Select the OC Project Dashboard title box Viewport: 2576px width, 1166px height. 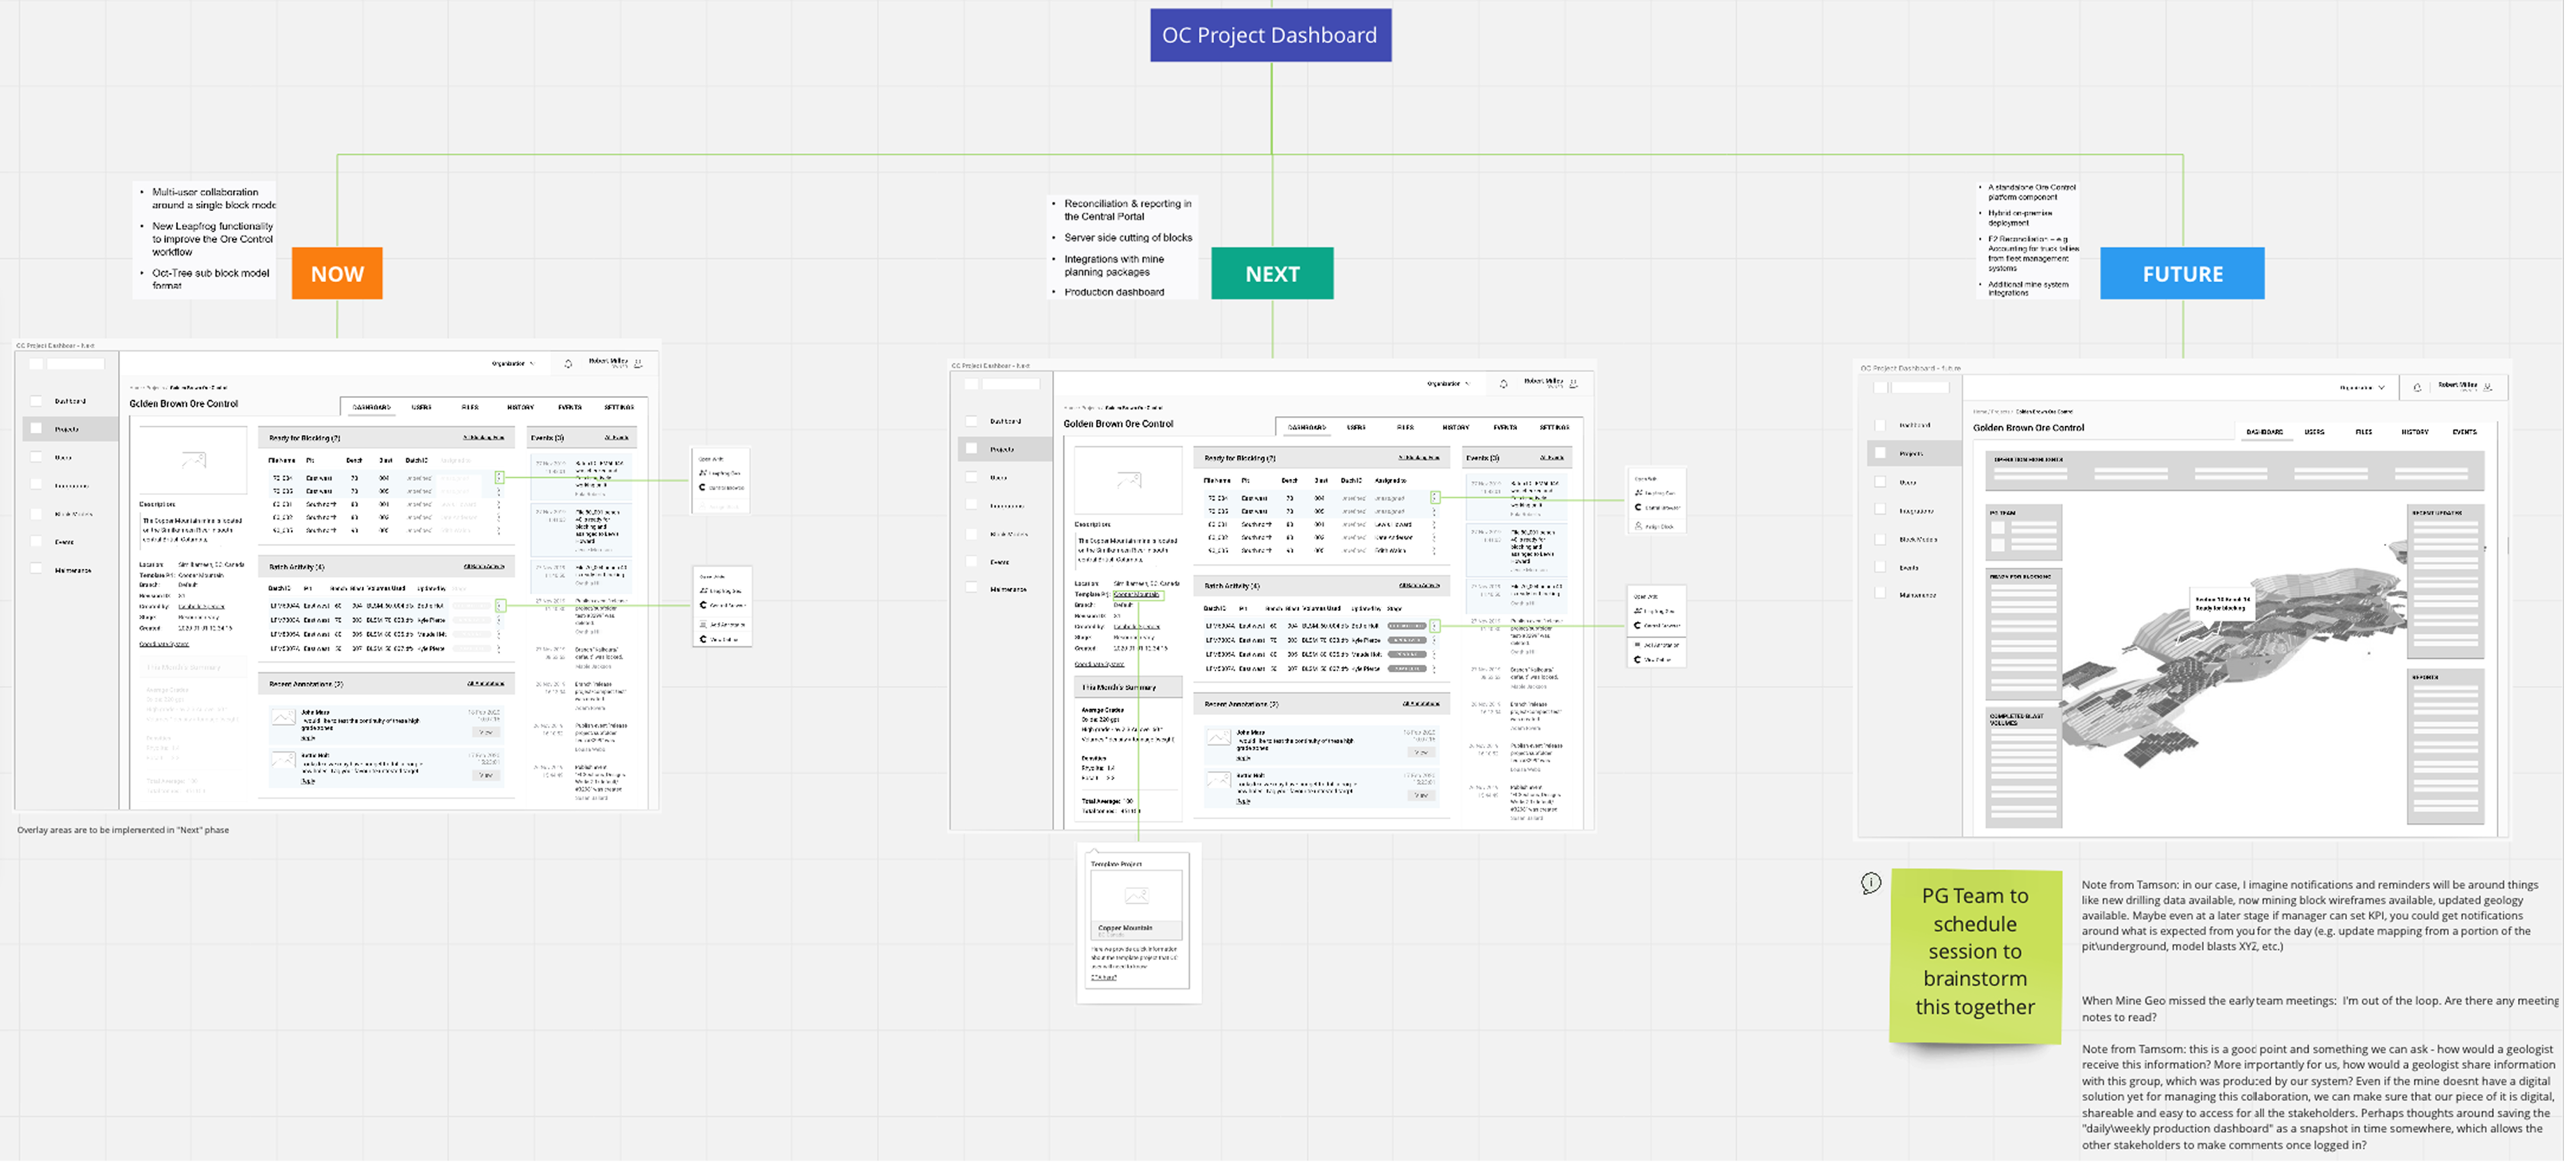[x=1276, y=35]
